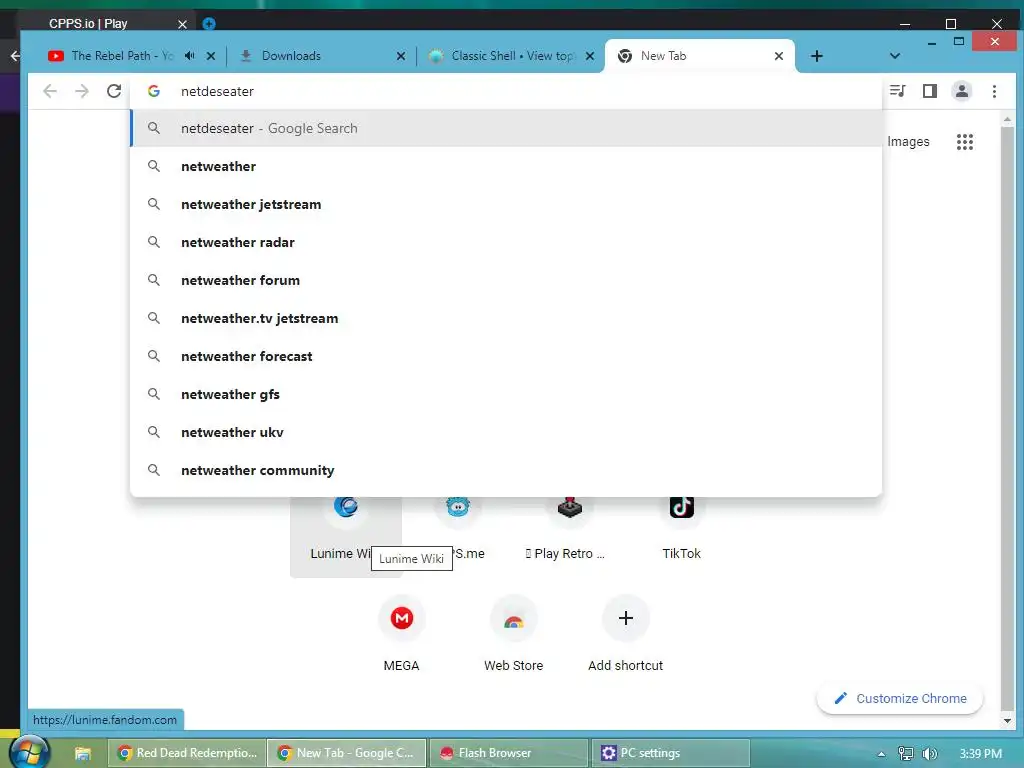Click the address bar containing netdeseater
Screen dimensions: 1024x768
point(506,91)
